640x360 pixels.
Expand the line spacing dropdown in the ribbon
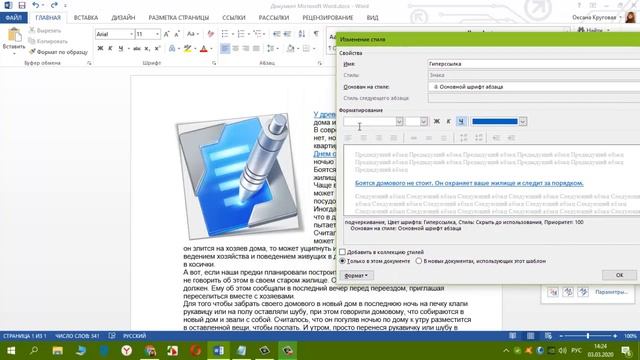point(278,49)
